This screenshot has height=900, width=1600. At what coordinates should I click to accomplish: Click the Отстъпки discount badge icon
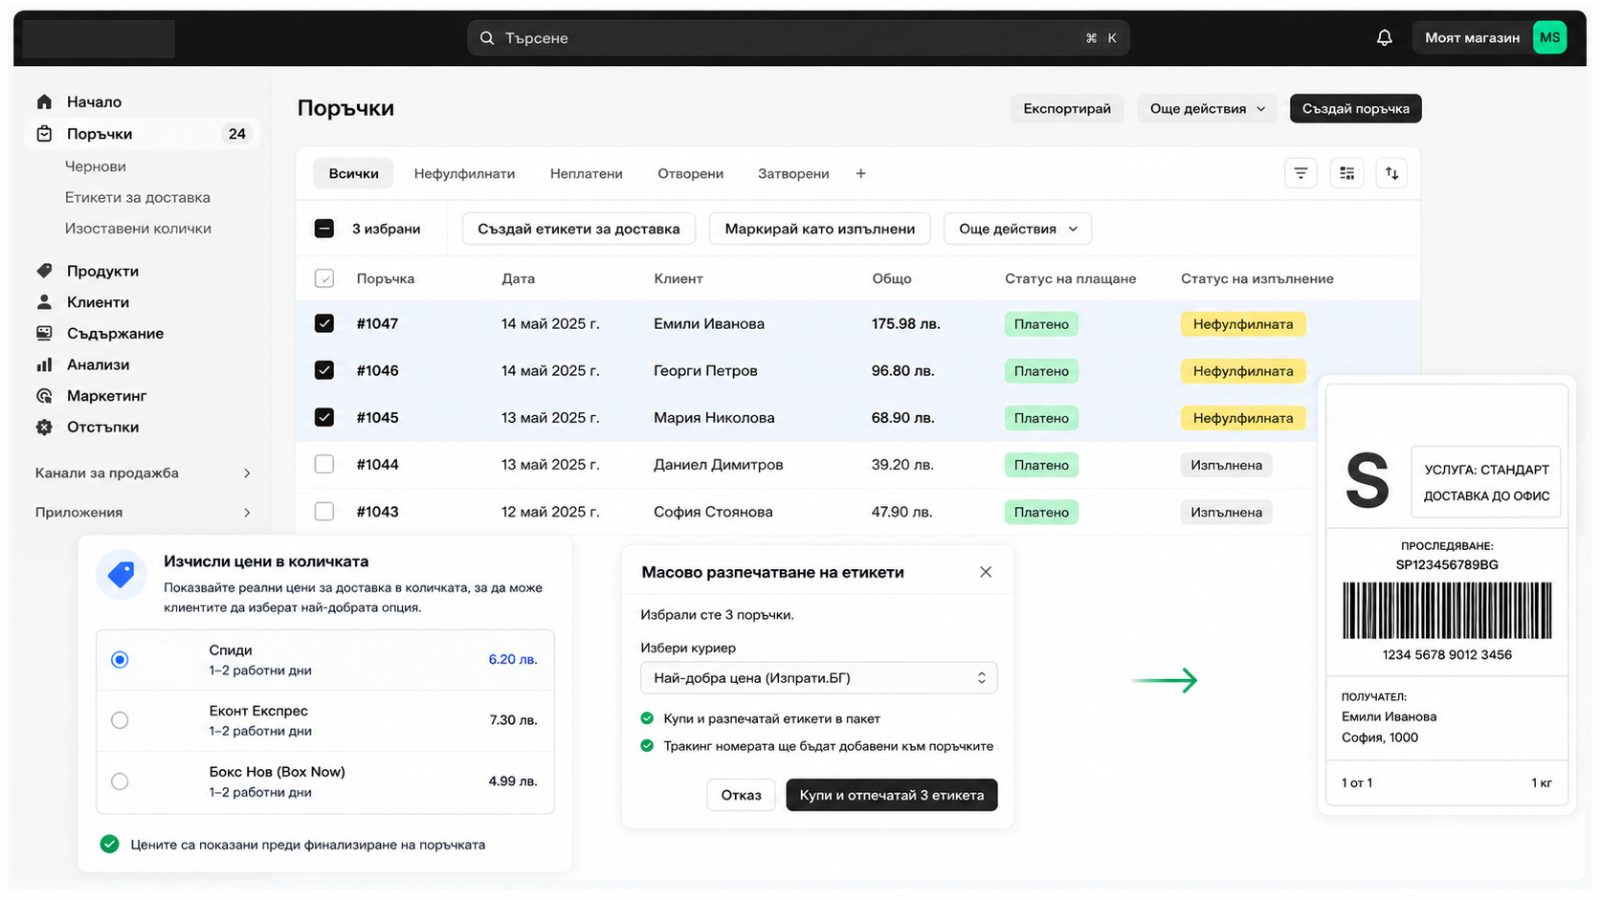[x=44, y=427]
